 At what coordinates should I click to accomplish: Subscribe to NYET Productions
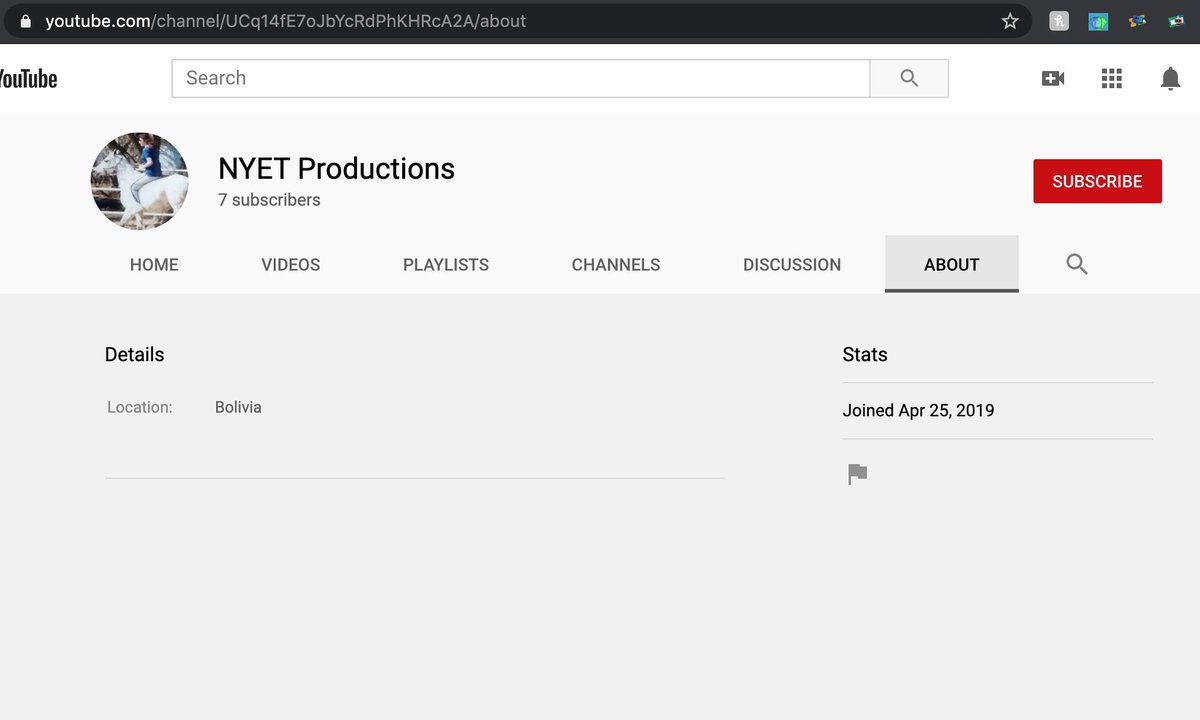(1097, 181)
